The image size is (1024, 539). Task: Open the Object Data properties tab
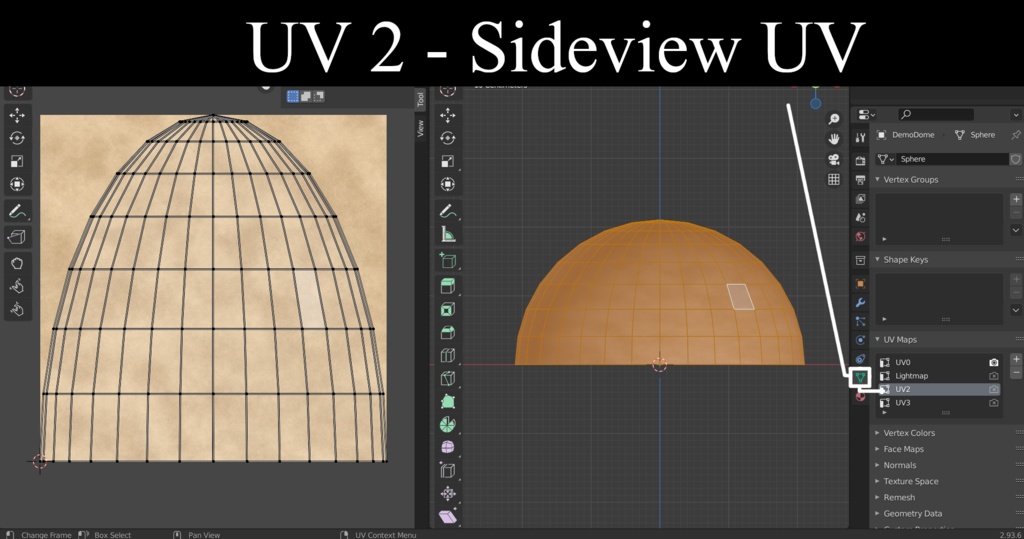860,378
